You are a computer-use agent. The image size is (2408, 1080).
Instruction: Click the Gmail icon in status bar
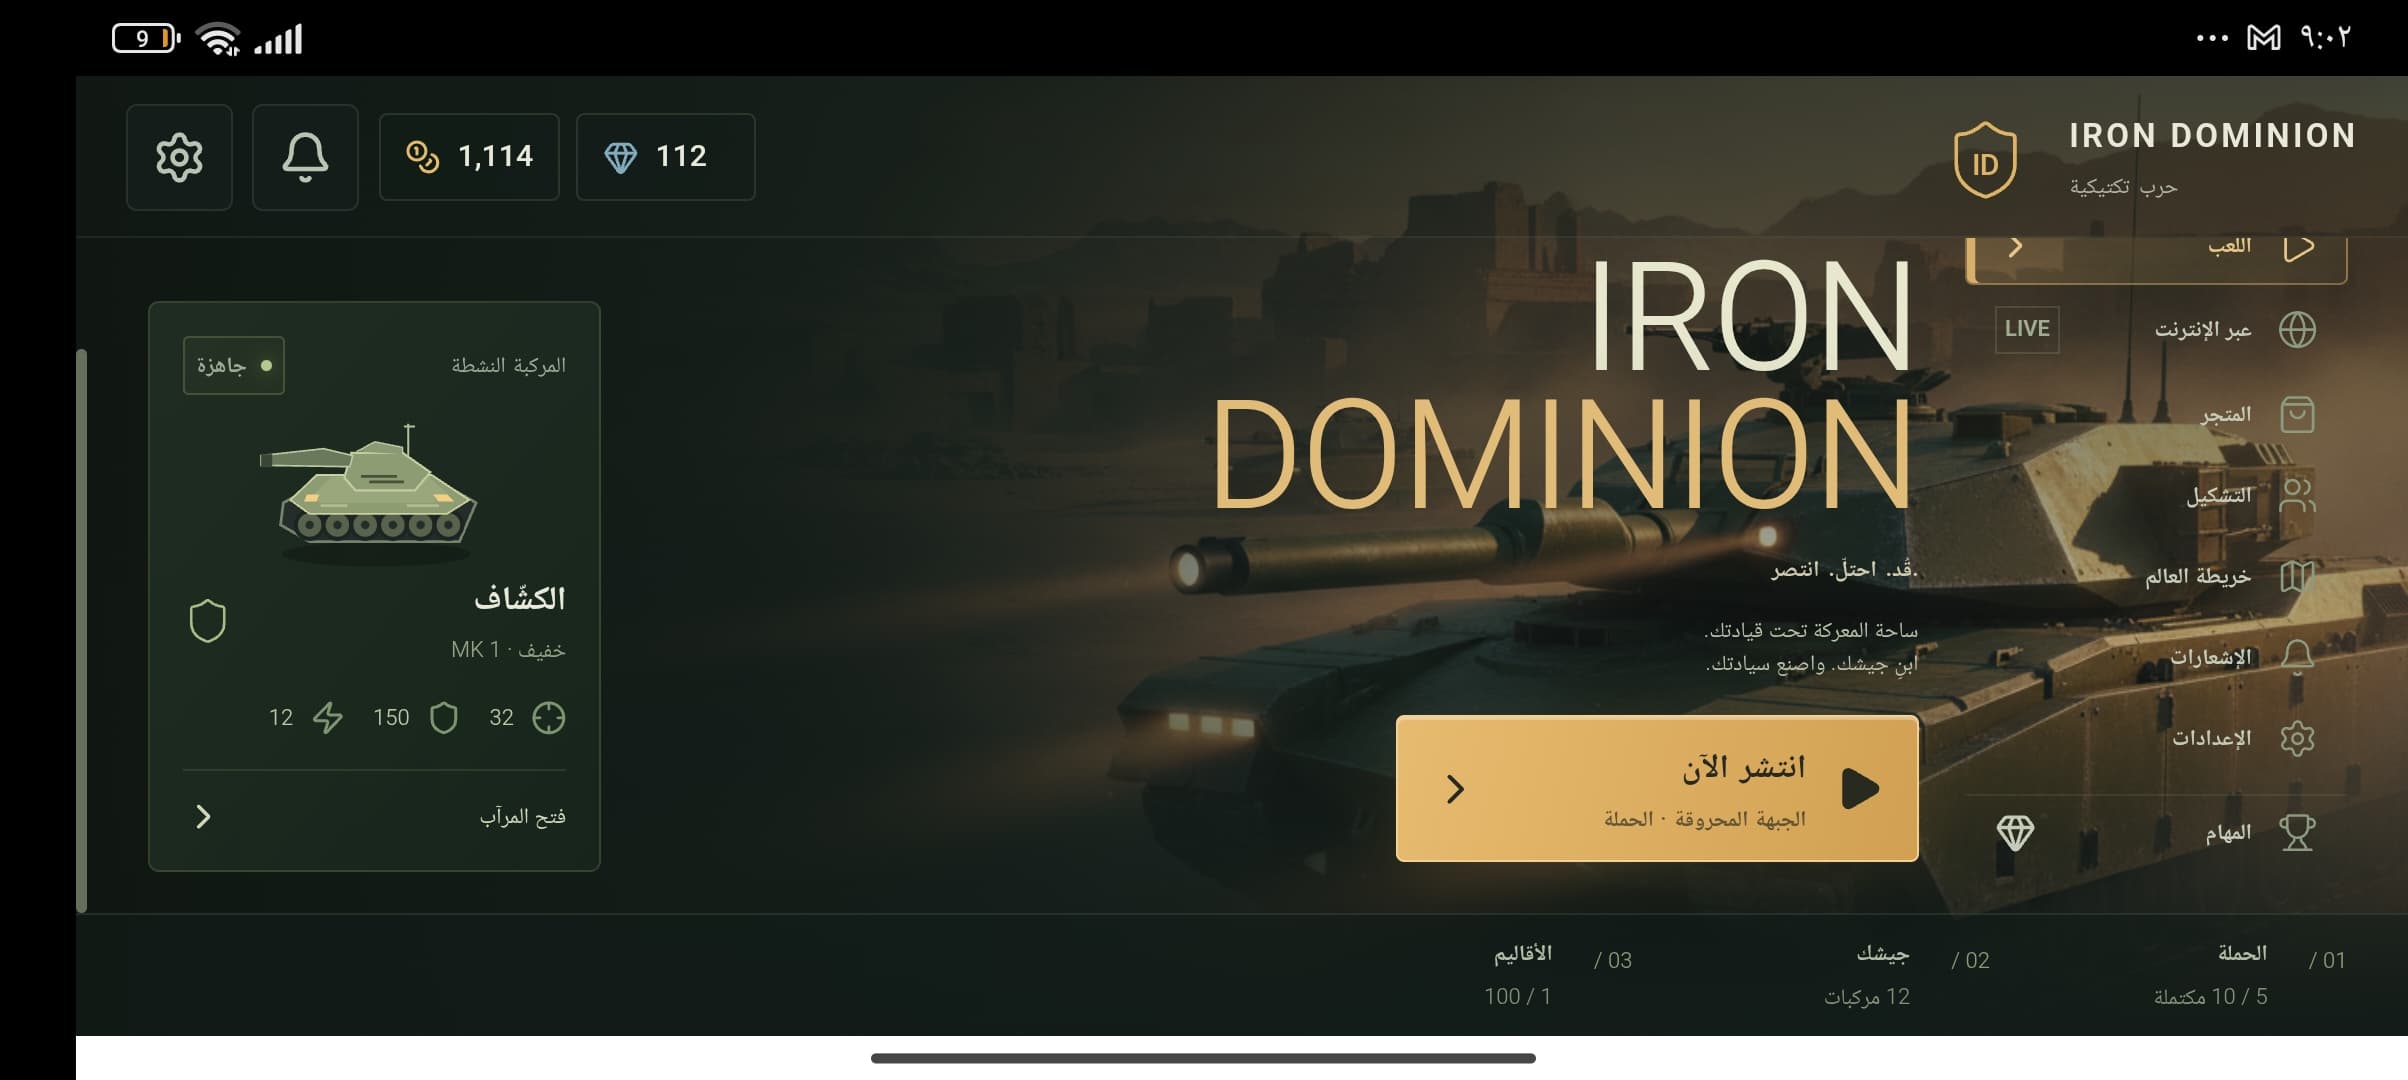2264,38
